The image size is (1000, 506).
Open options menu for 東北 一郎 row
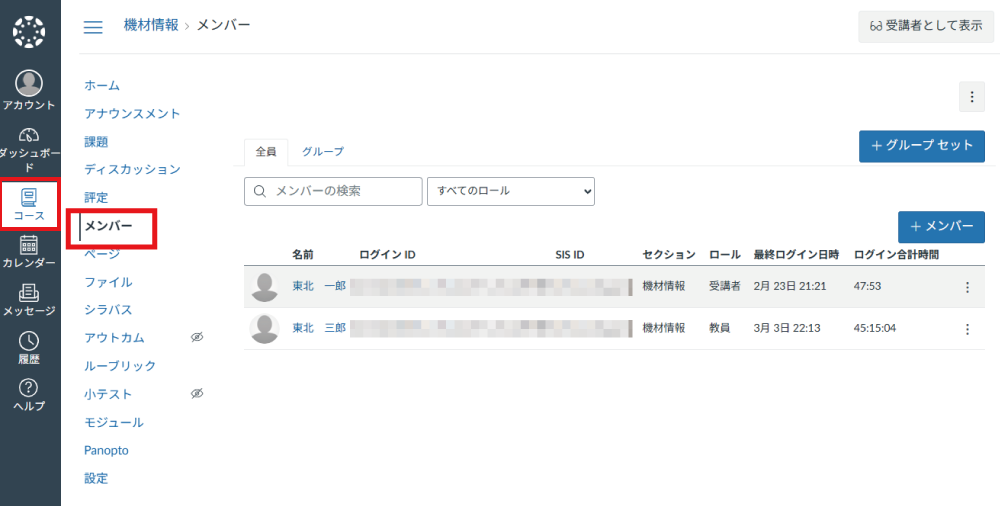[967, 287]
